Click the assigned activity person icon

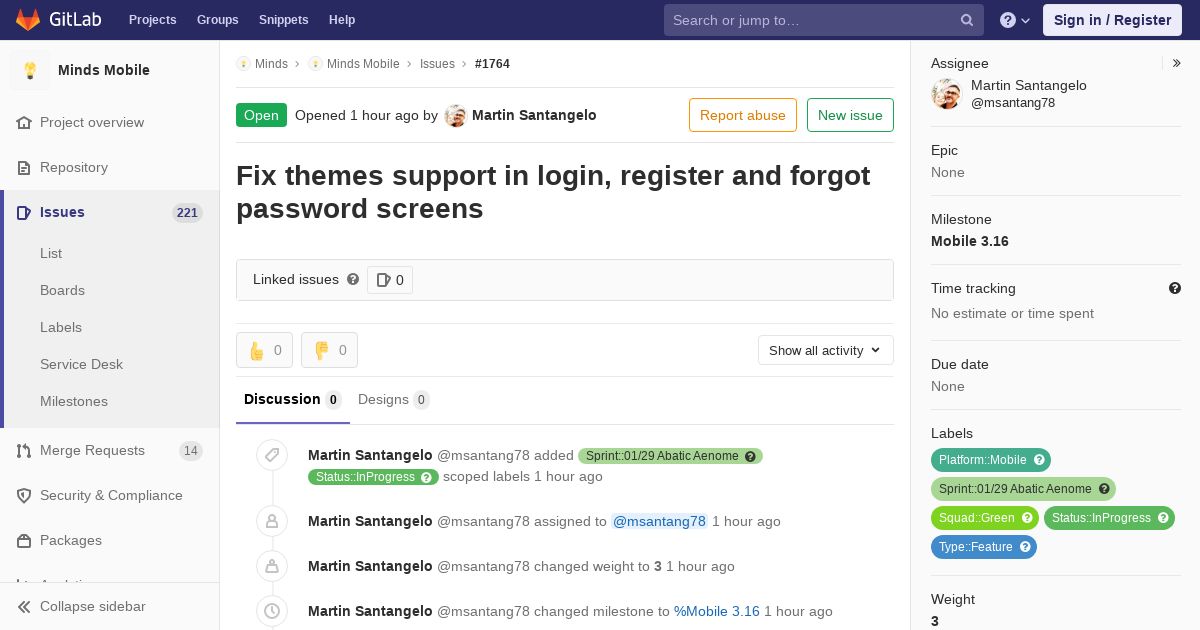pyautogui.click(x=272, y=521)
